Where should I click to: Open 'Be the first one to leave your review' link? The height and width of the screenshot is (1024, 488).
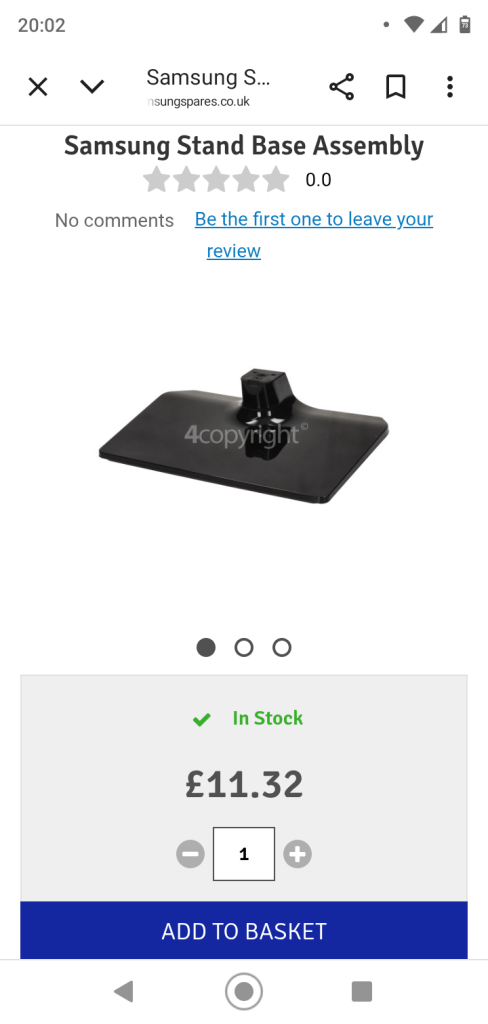(x=314, y=234)
